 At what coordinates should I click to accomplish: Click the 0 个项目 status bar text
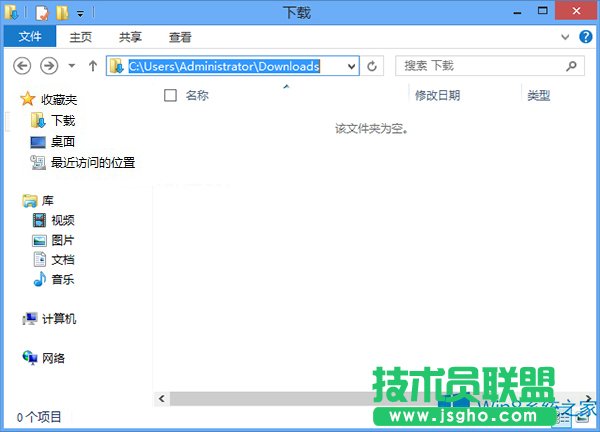click(x=39, y=417)
